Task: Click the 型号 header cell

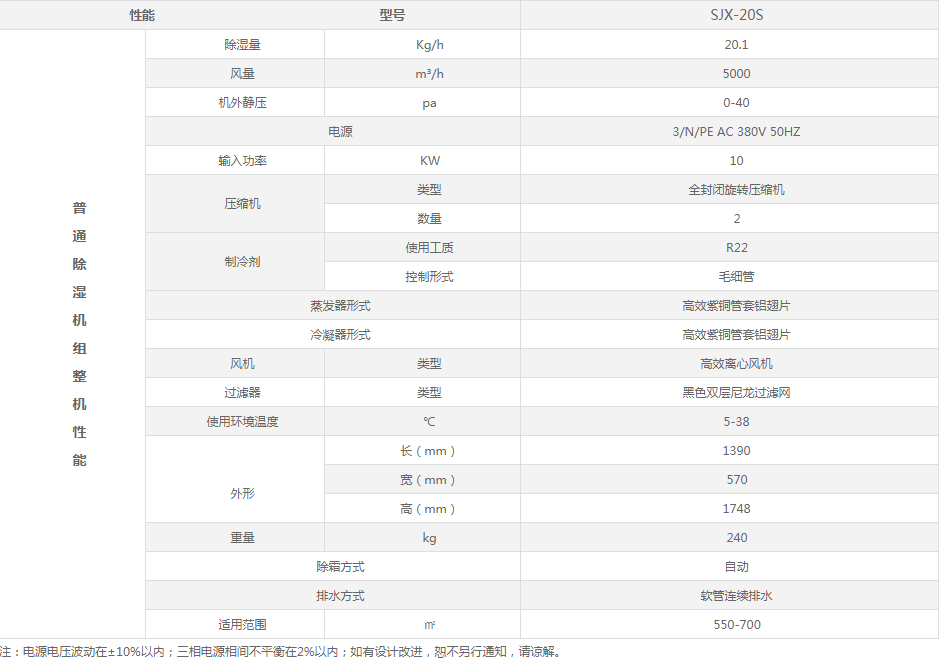Action: click(392, 16)
